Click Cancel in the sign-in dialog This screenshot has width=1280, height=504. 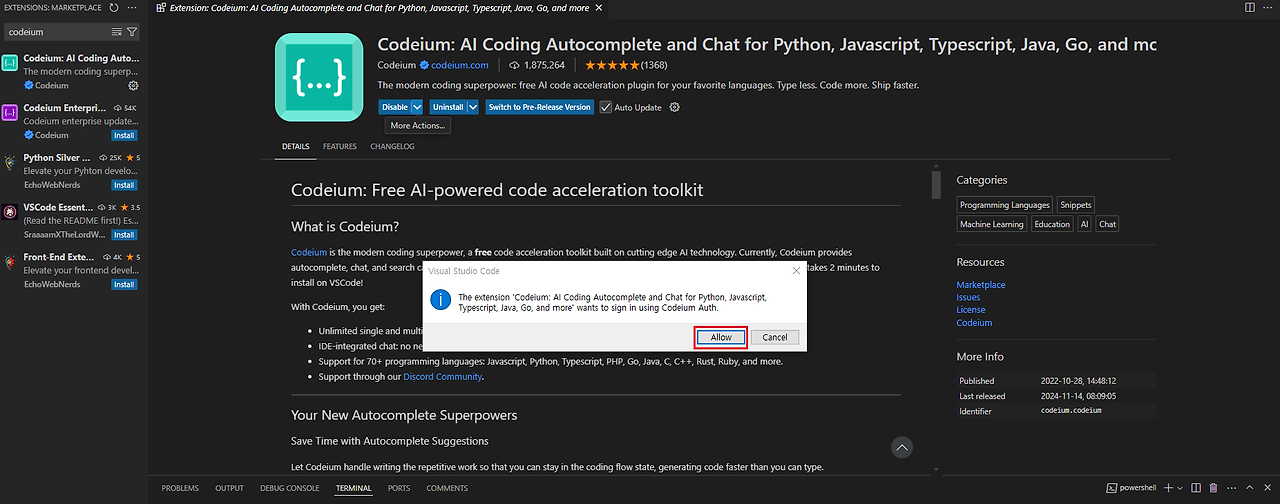[775, 337]
